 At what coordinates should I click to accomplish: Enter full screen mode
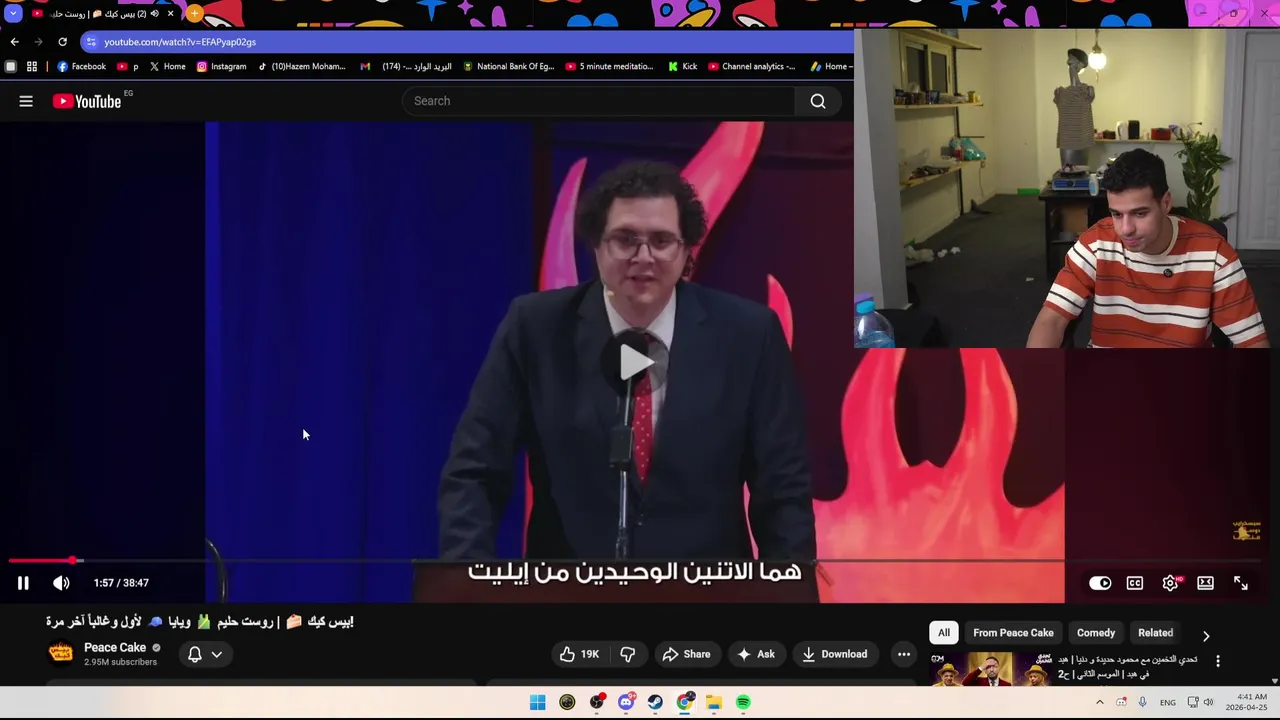[1241, 583]
